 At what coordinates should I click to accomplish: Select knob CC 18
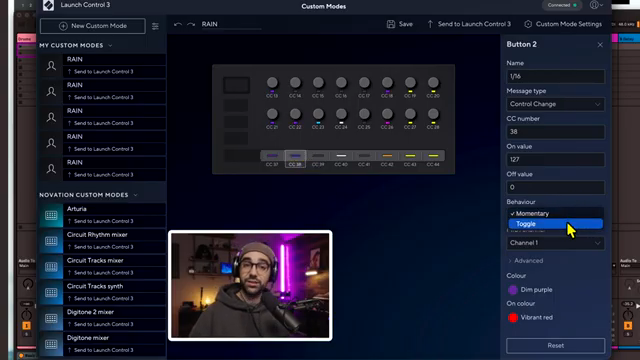pyautogui.click(x=387, y=83)
